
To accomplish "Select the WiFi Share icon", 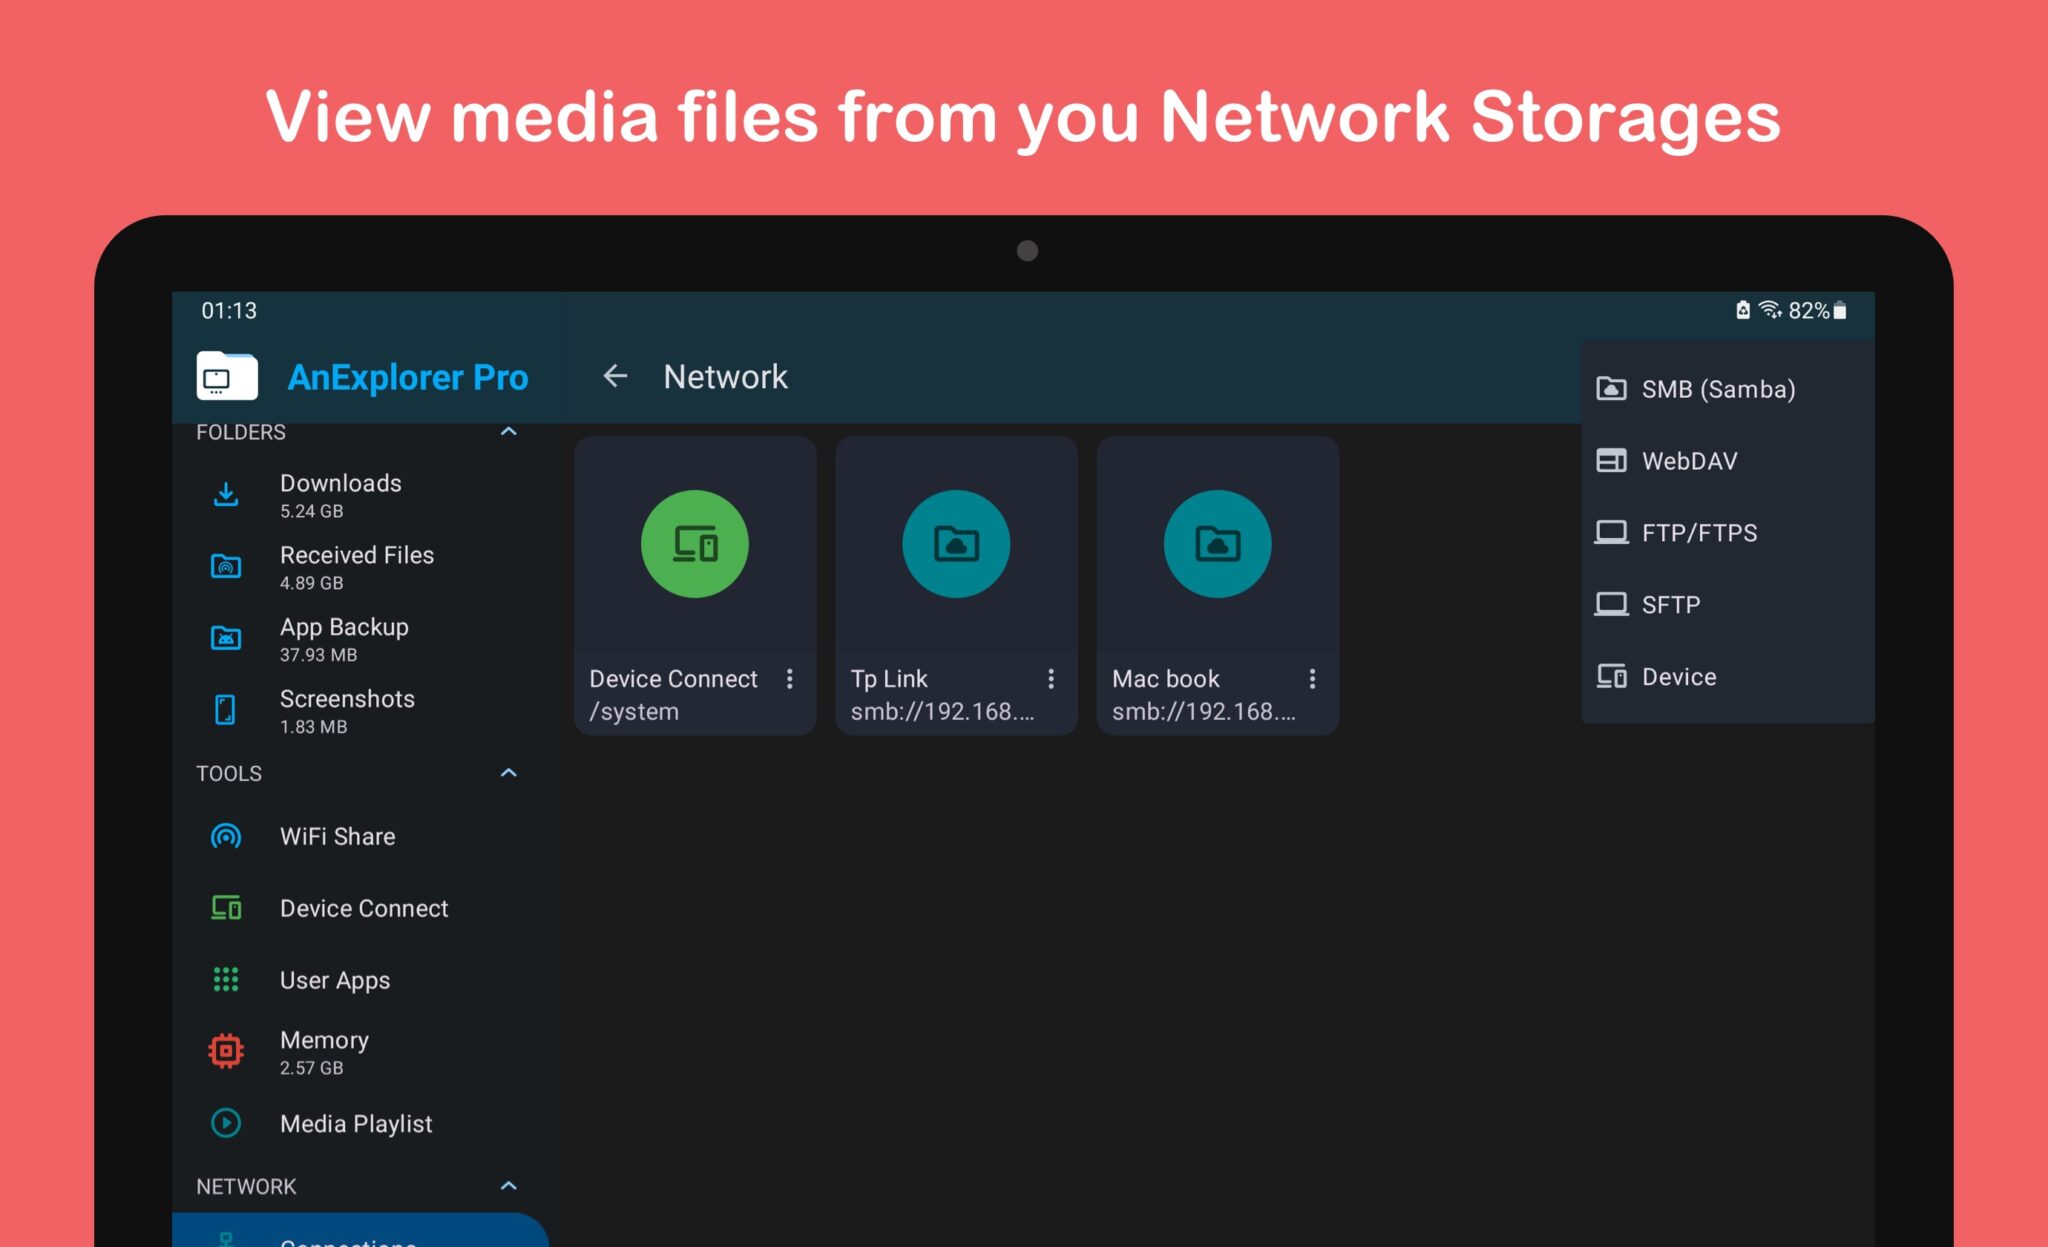I will (226, 836).
